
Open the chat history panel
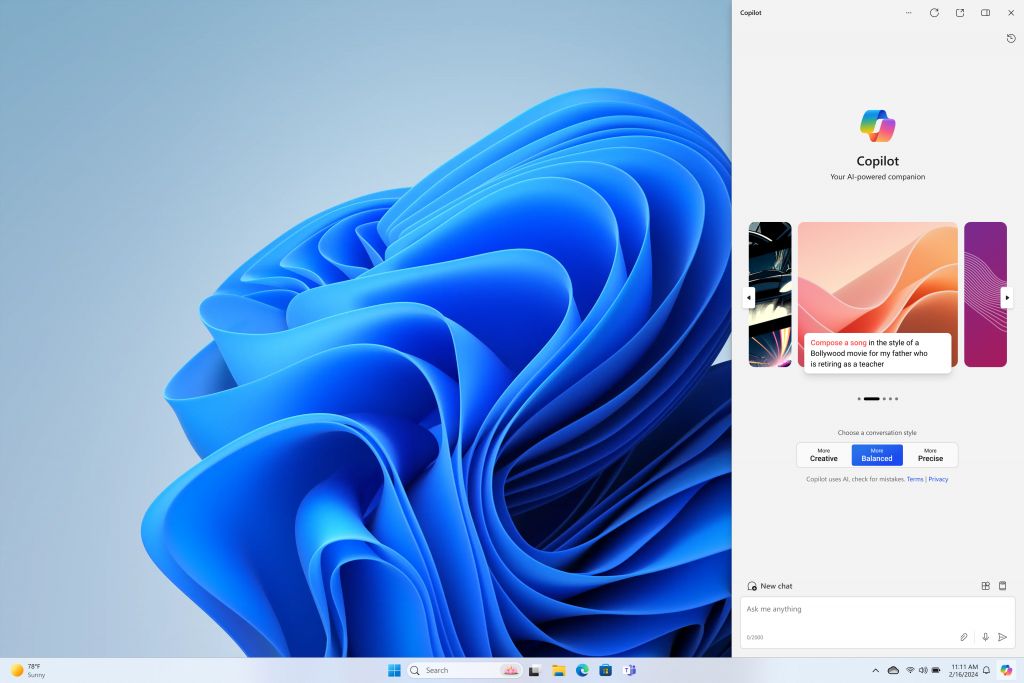1010,38
